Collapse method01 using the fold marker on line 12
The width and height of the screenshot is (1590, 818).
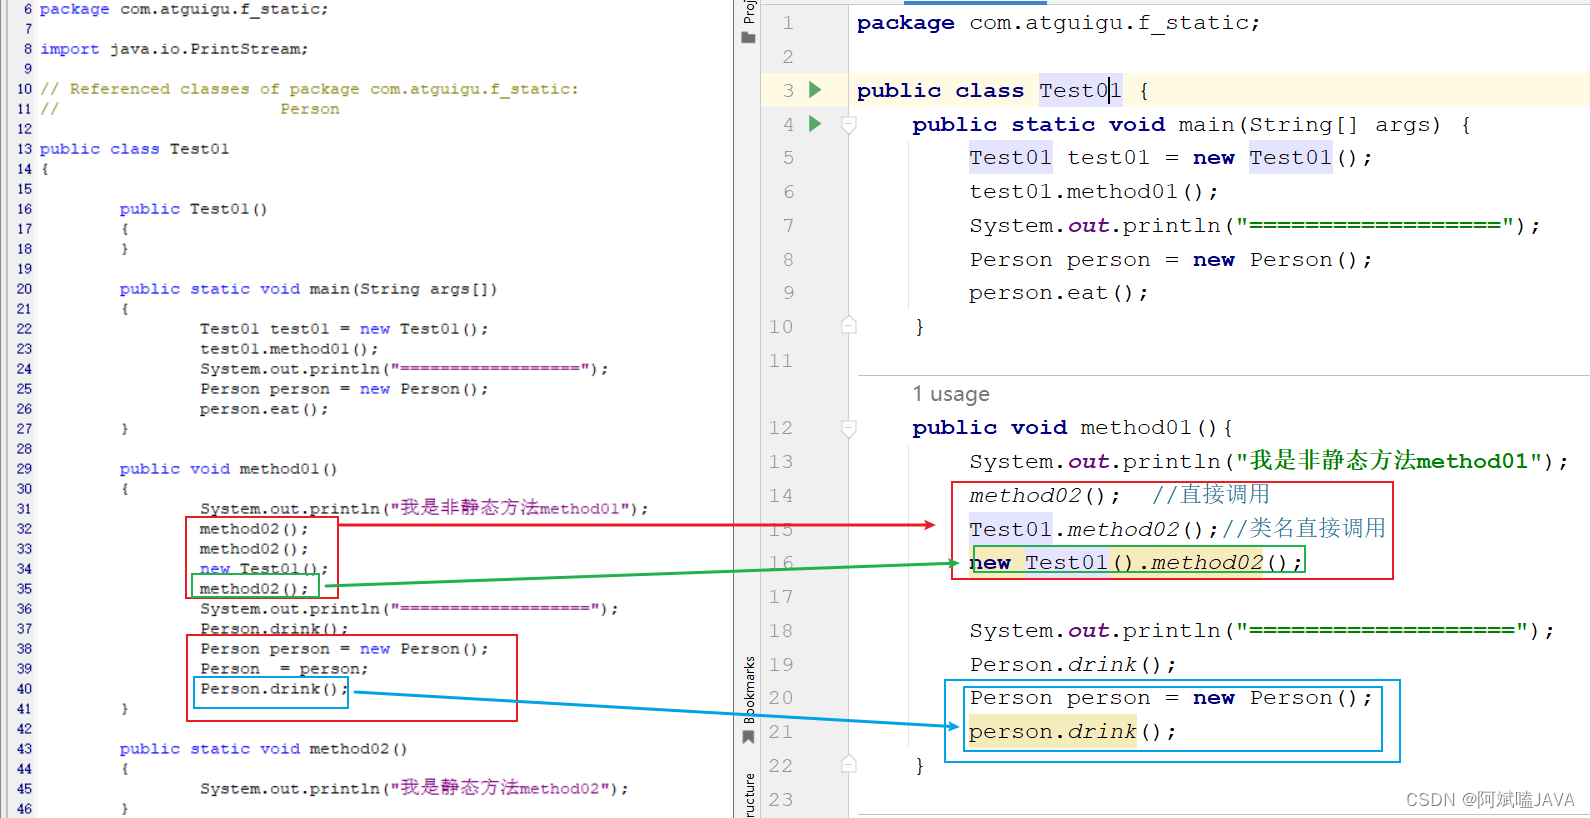[x=849, y=428]
